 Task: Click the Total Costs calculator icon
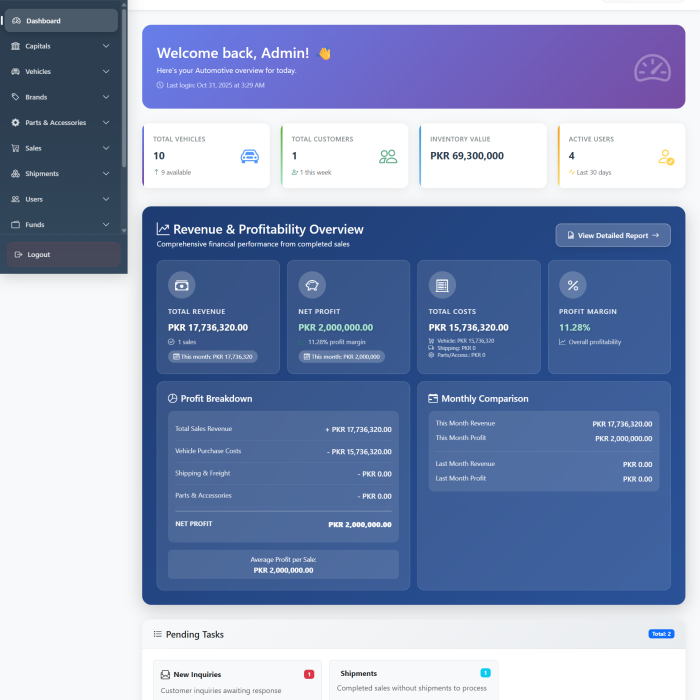[442, 285]
